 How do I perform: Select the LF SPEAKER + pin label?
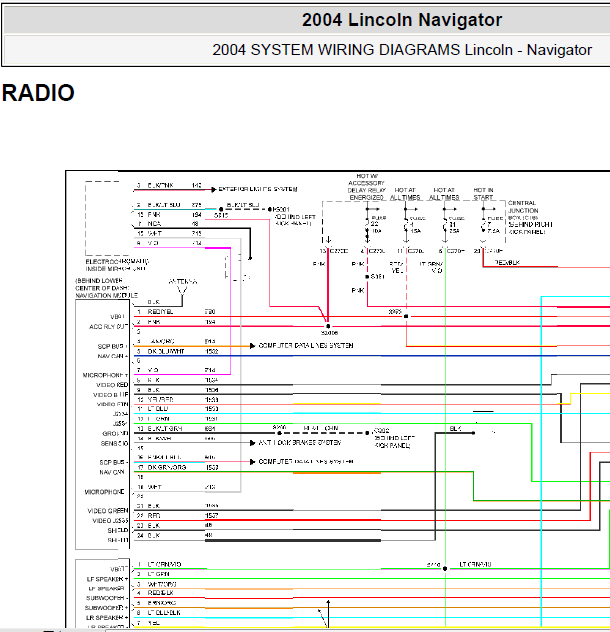point(107,579)
